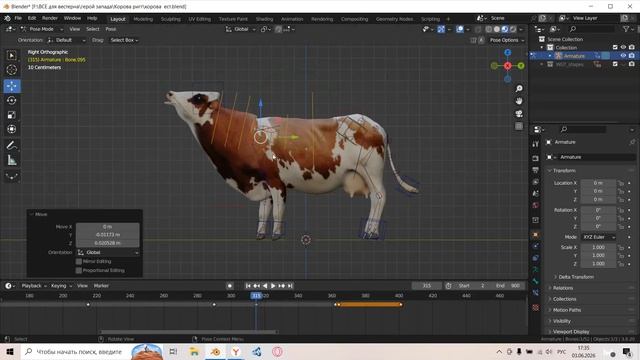Play the animation forward
This screenshot has height=360, width=640.
(273, 286)
